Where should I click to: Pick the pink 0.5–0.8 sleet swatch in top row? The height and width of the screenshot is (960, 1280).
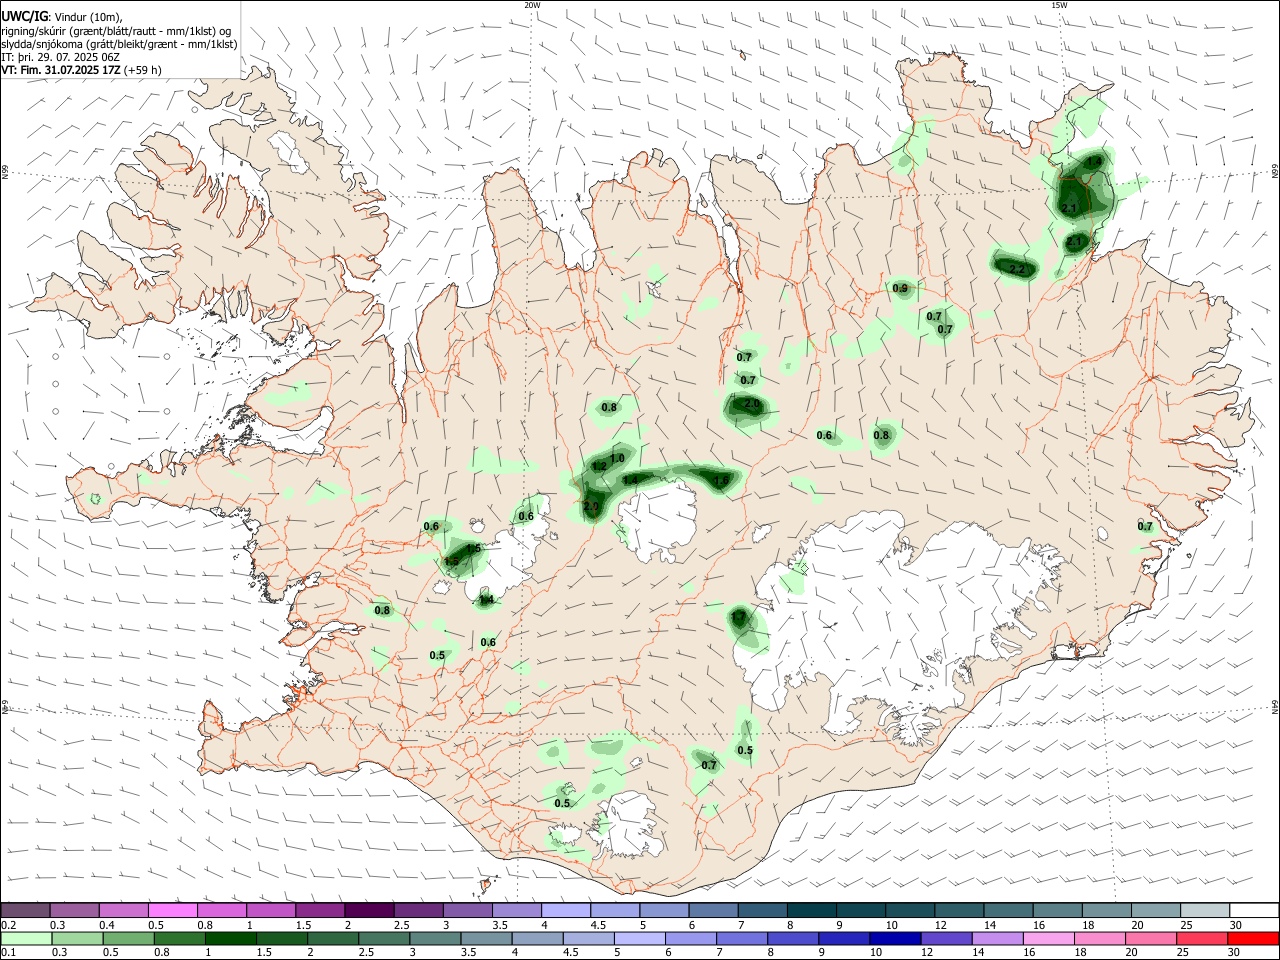click(x=173, y=910)
